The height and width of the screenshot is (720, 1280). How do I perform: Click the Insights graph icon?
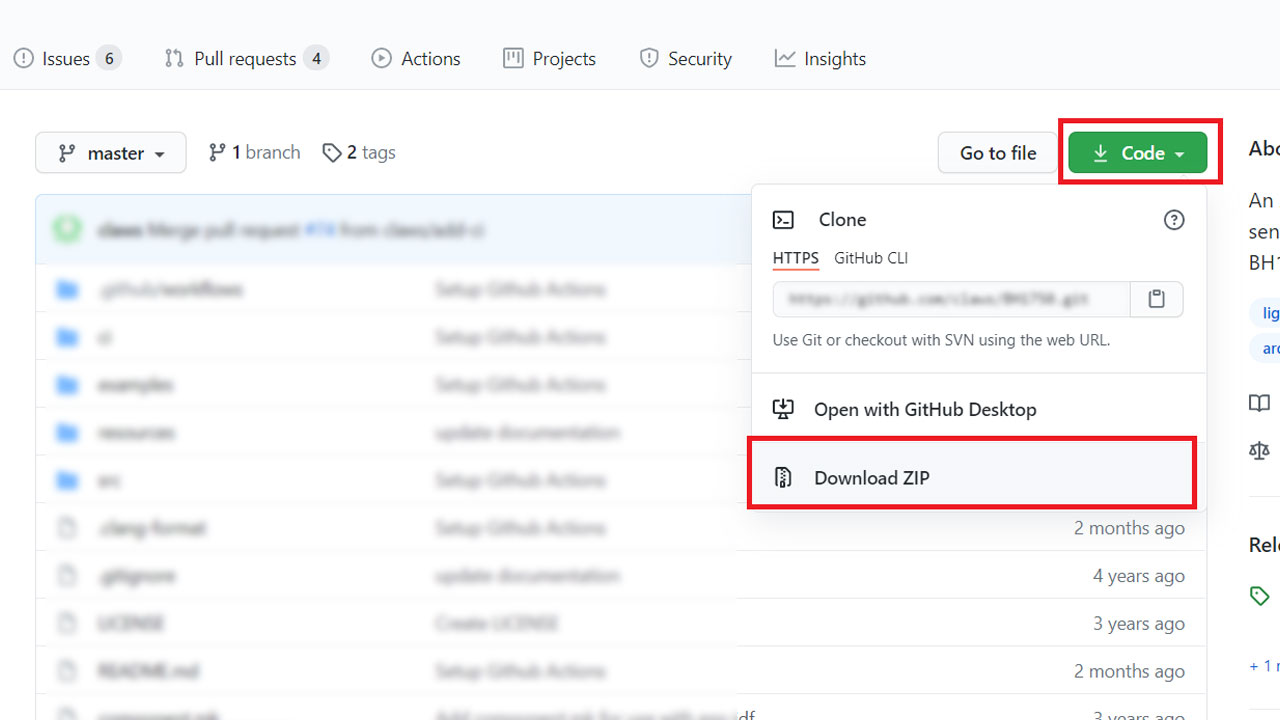point(785,59)
